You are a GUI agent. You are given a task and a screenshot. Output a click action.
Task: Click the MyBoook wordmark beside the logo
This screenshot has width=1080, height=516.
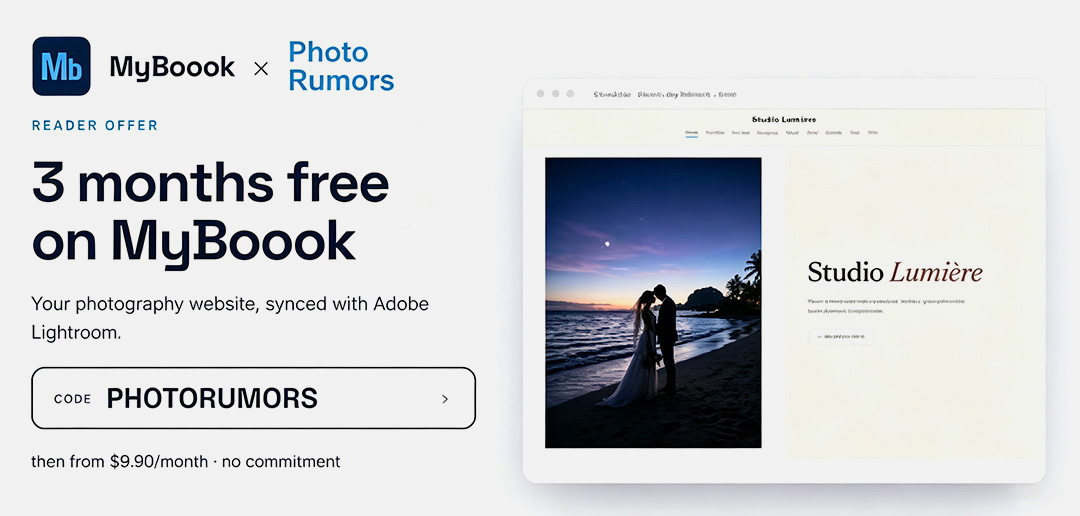tap(172, 68)
